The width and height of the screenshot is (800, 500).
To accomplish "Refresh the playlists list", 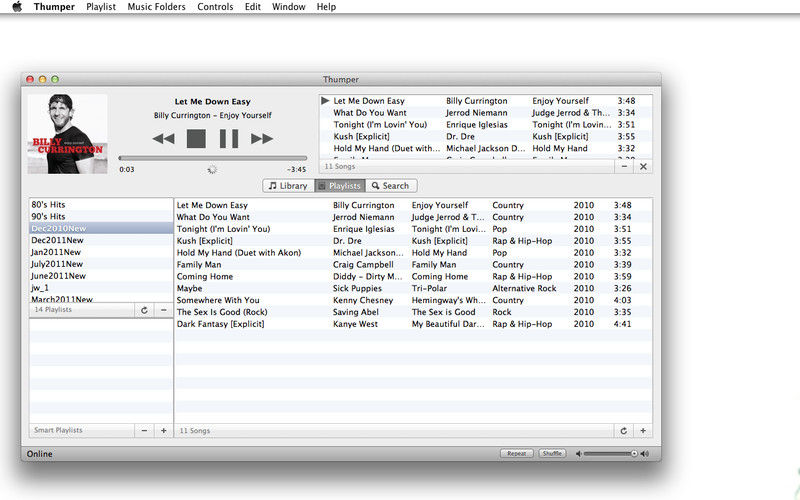I will pyautogui.click(x=144, y=310).
